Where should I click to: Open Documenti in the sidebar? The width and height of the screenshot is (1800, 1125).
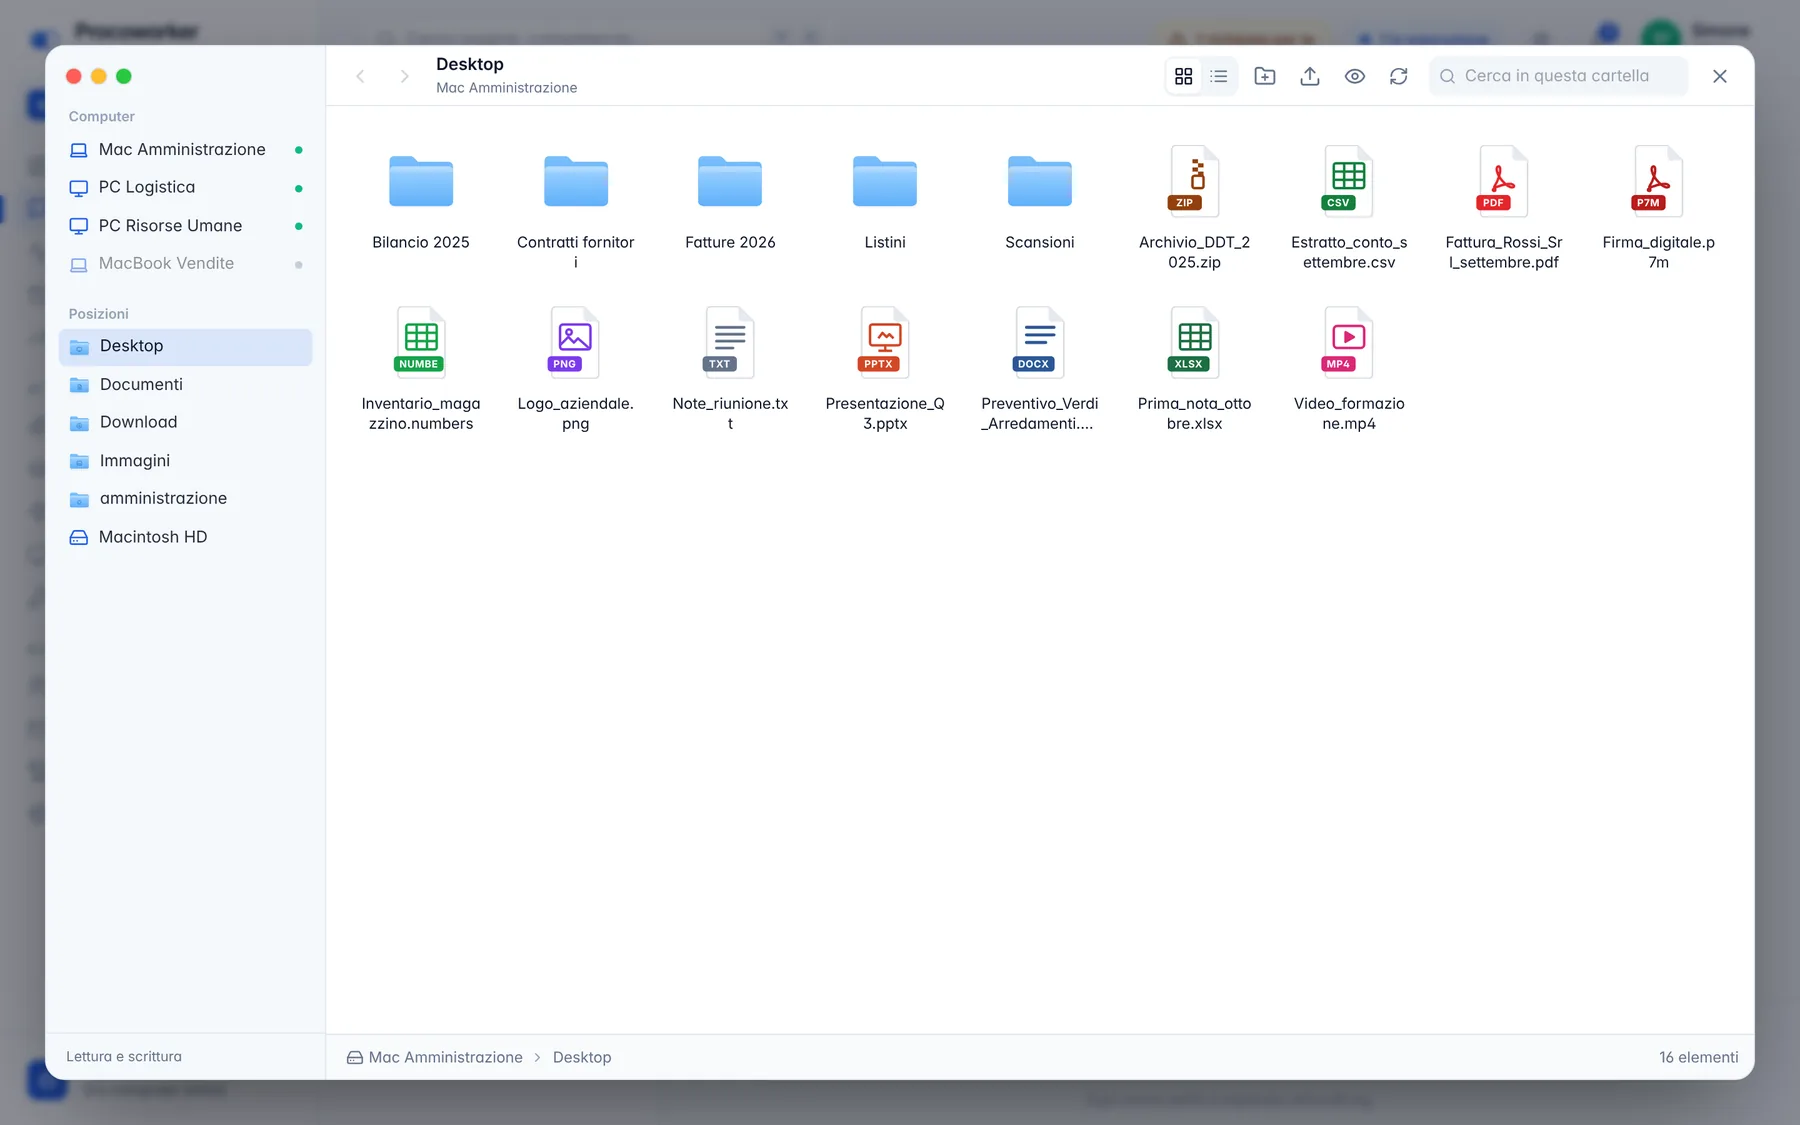[x=186, y=385]
